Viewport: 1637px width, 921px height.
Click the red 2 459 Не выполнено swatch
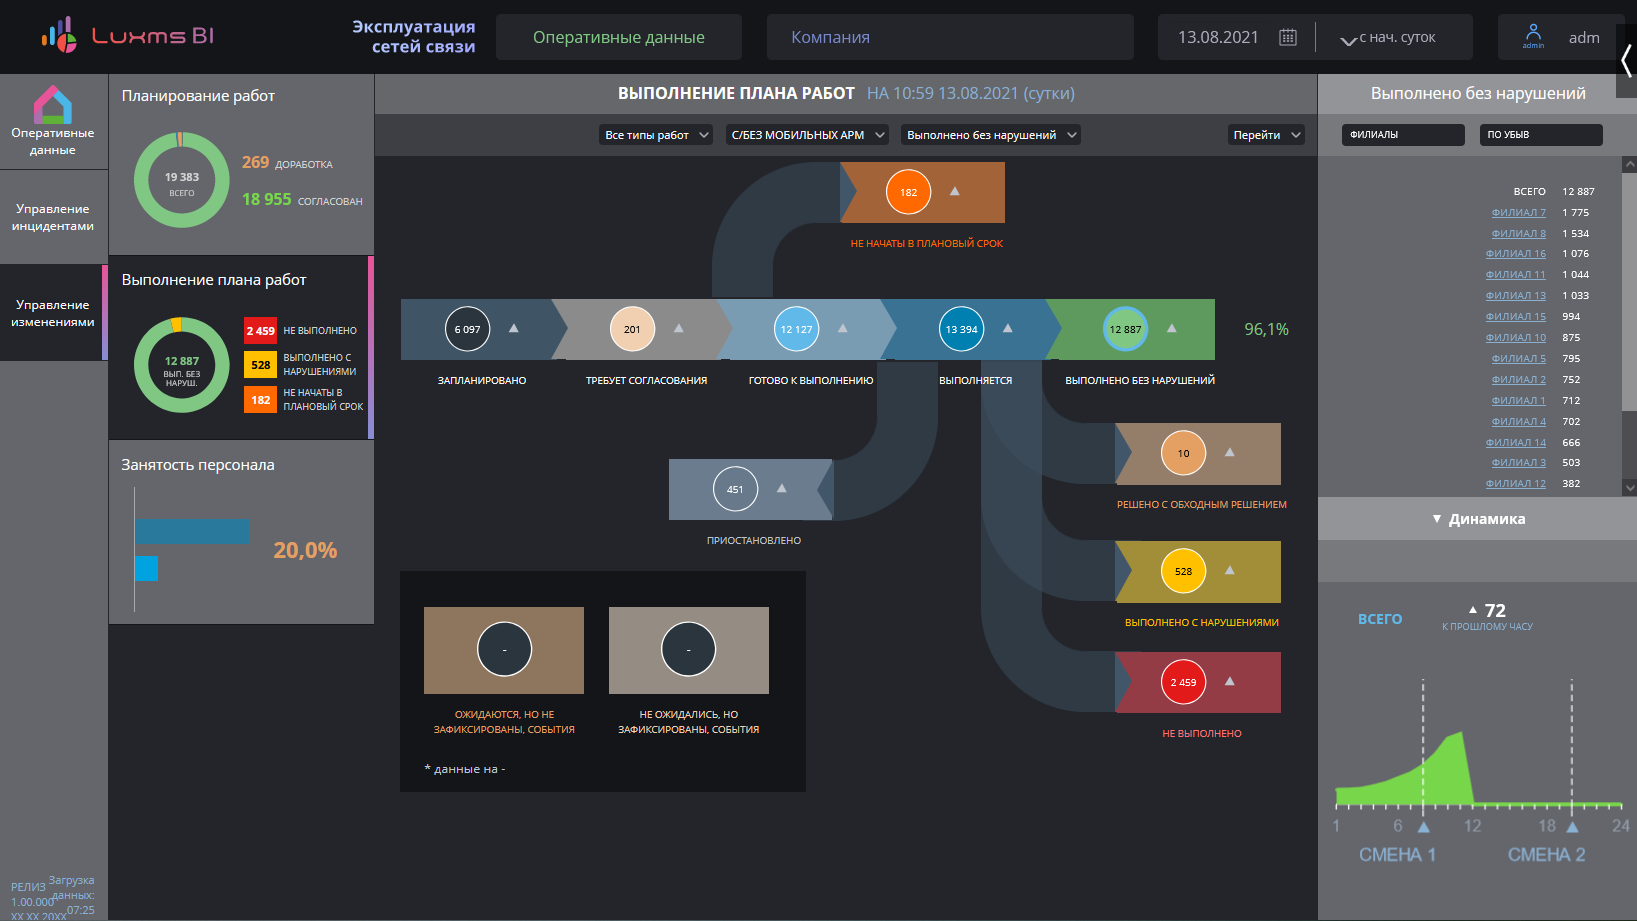[x=260, y=331]
